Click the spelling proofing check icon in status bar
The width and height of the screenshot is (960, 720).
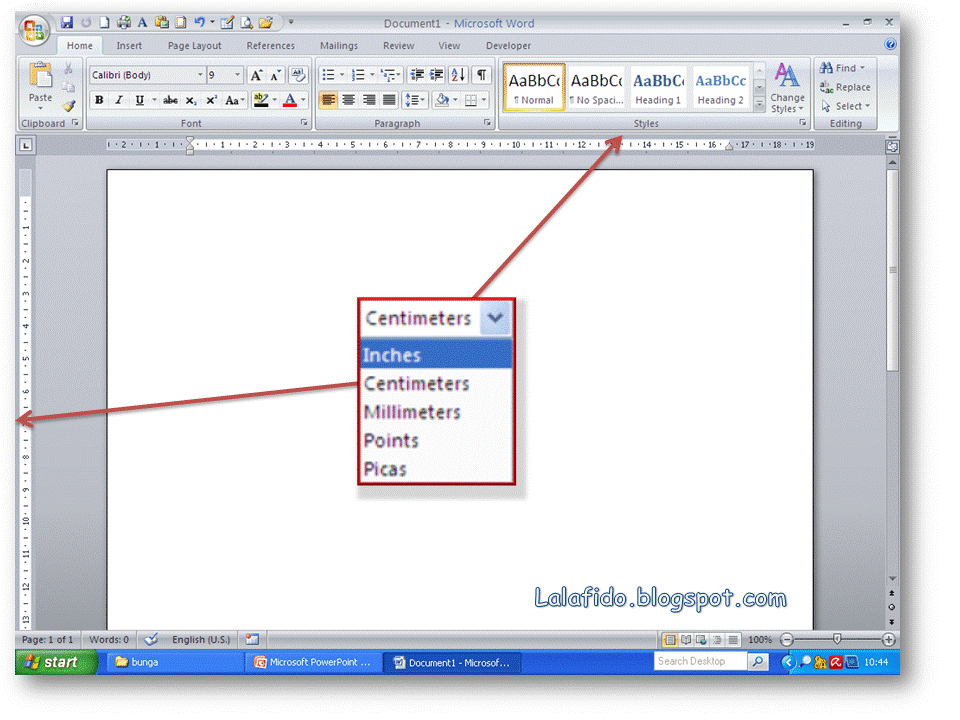tap(151, 639)
